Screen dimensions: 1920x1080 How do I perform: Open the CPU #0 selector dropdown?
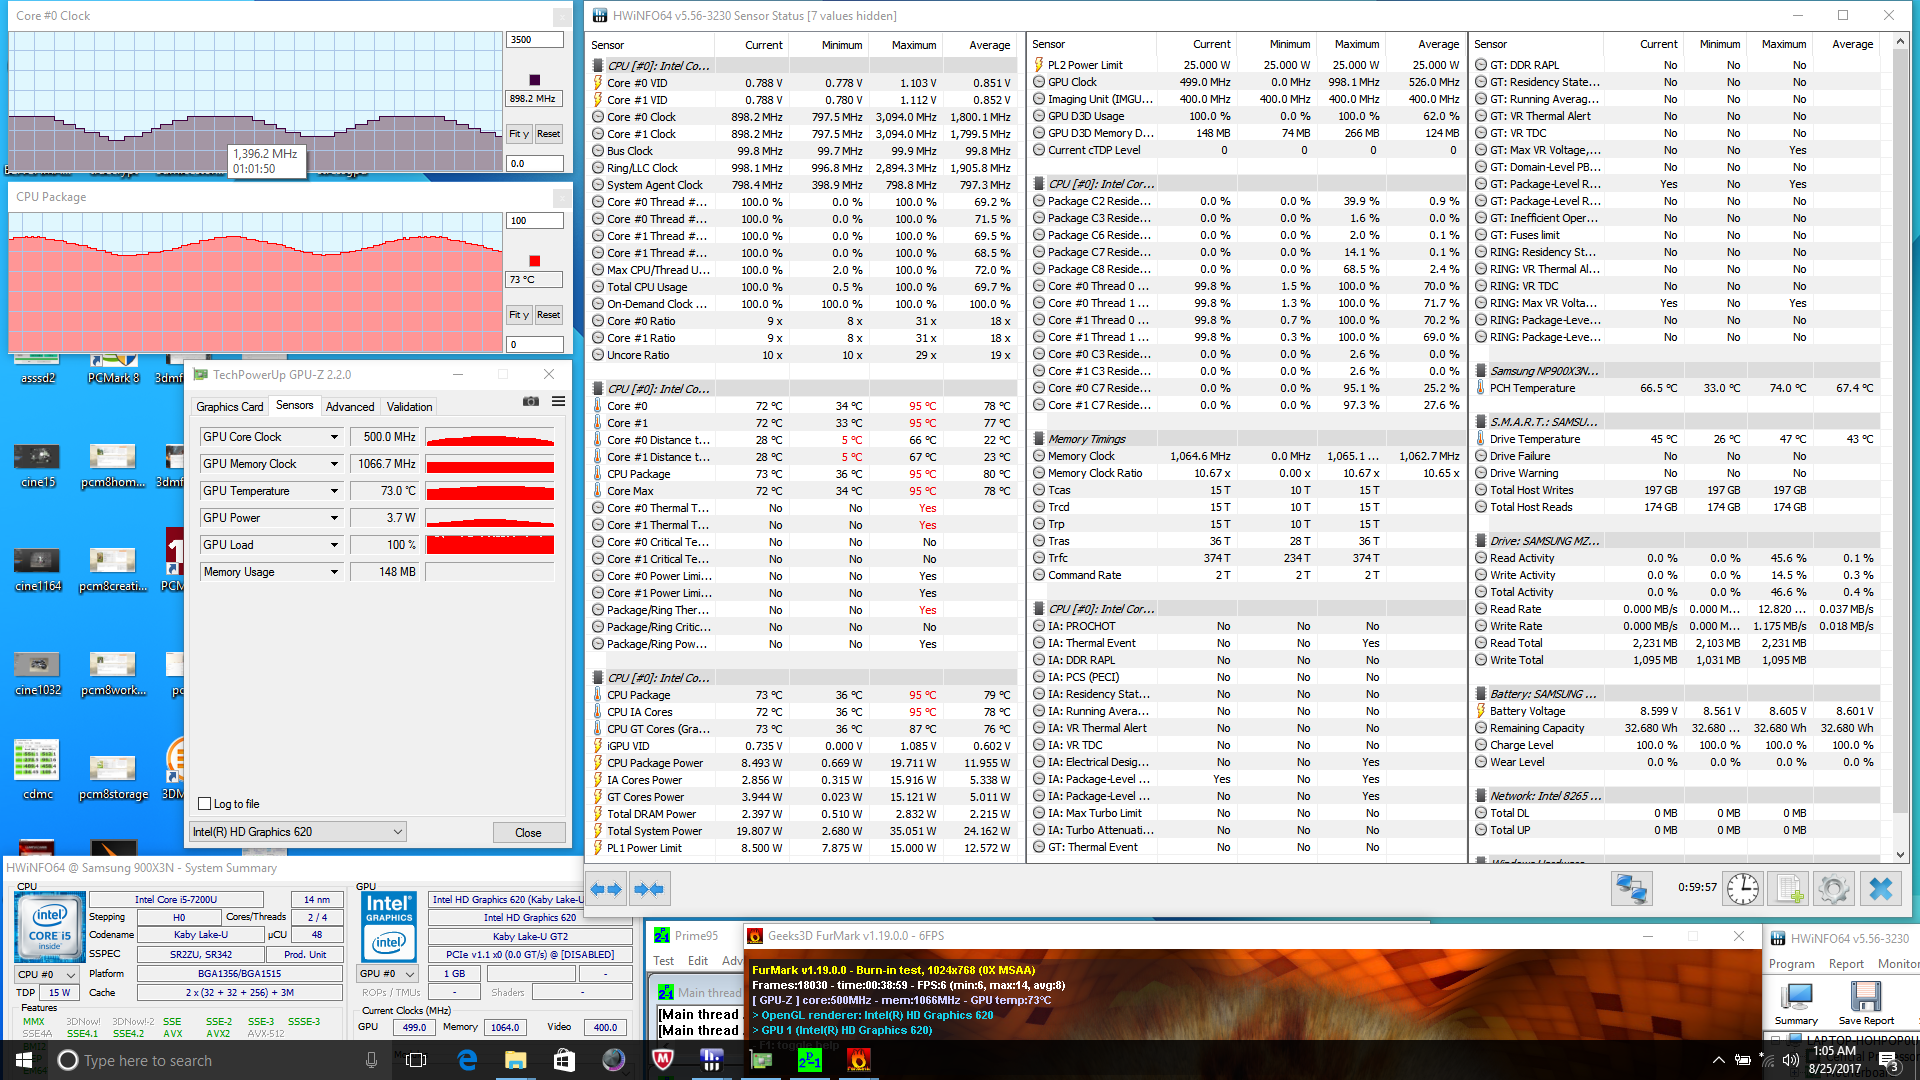[x=46, y=974]
